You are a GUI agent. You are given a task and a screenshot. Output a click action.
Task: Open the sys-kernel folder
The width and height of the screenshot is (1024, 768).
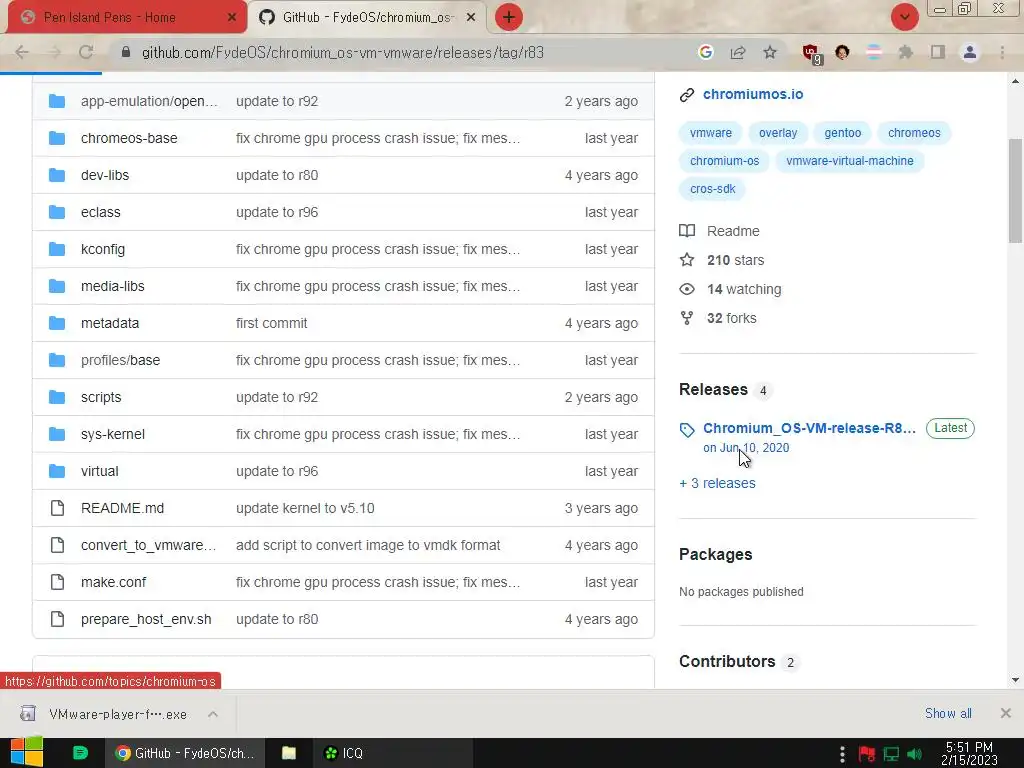coord(112,434)
